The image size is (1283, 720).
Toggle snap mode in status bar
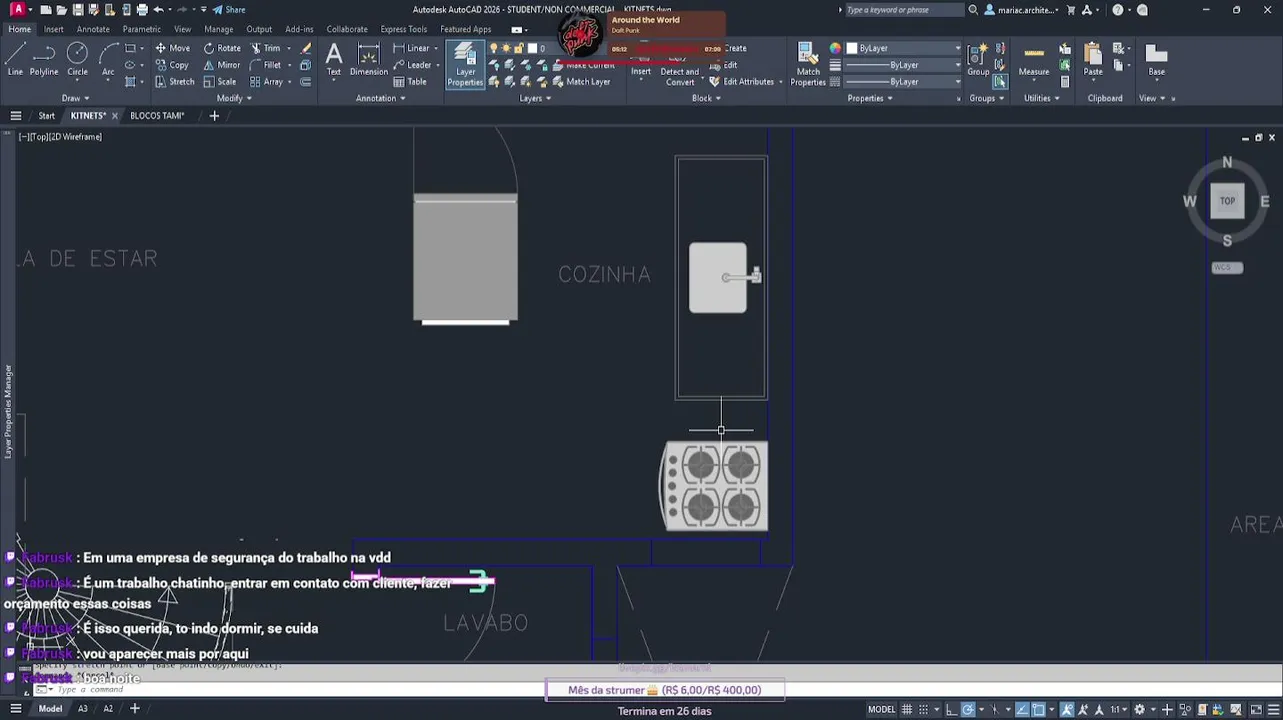923,710
